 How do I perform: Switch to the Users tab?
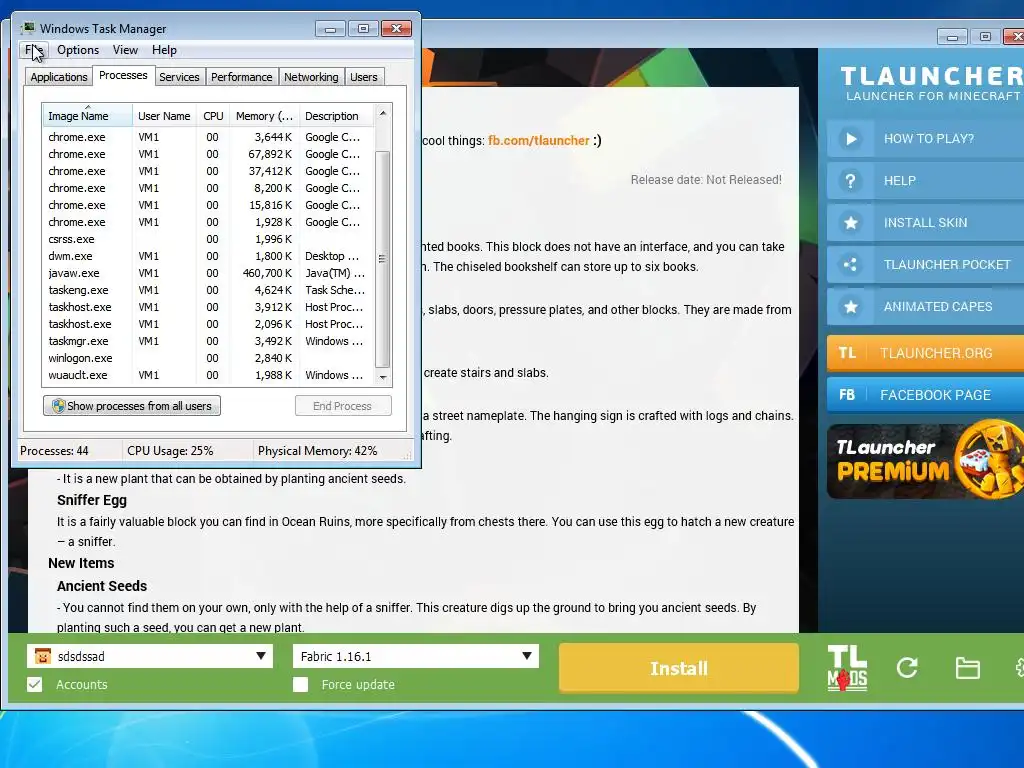[x=364, y=77]
